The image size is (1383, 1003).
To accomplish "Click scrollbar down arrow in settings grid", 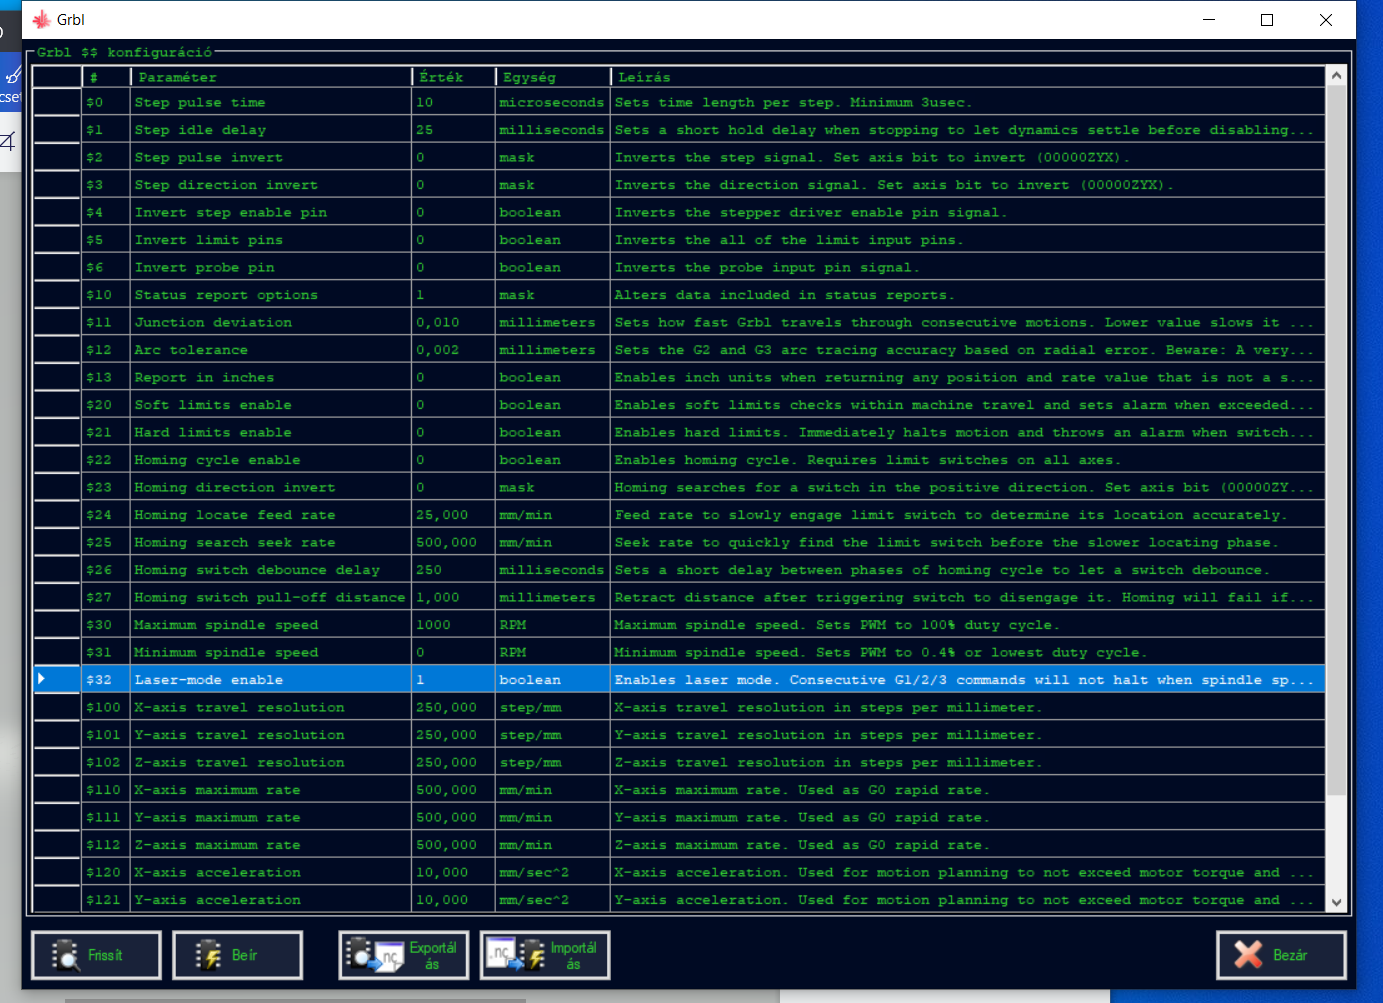I will point(1336,902).
